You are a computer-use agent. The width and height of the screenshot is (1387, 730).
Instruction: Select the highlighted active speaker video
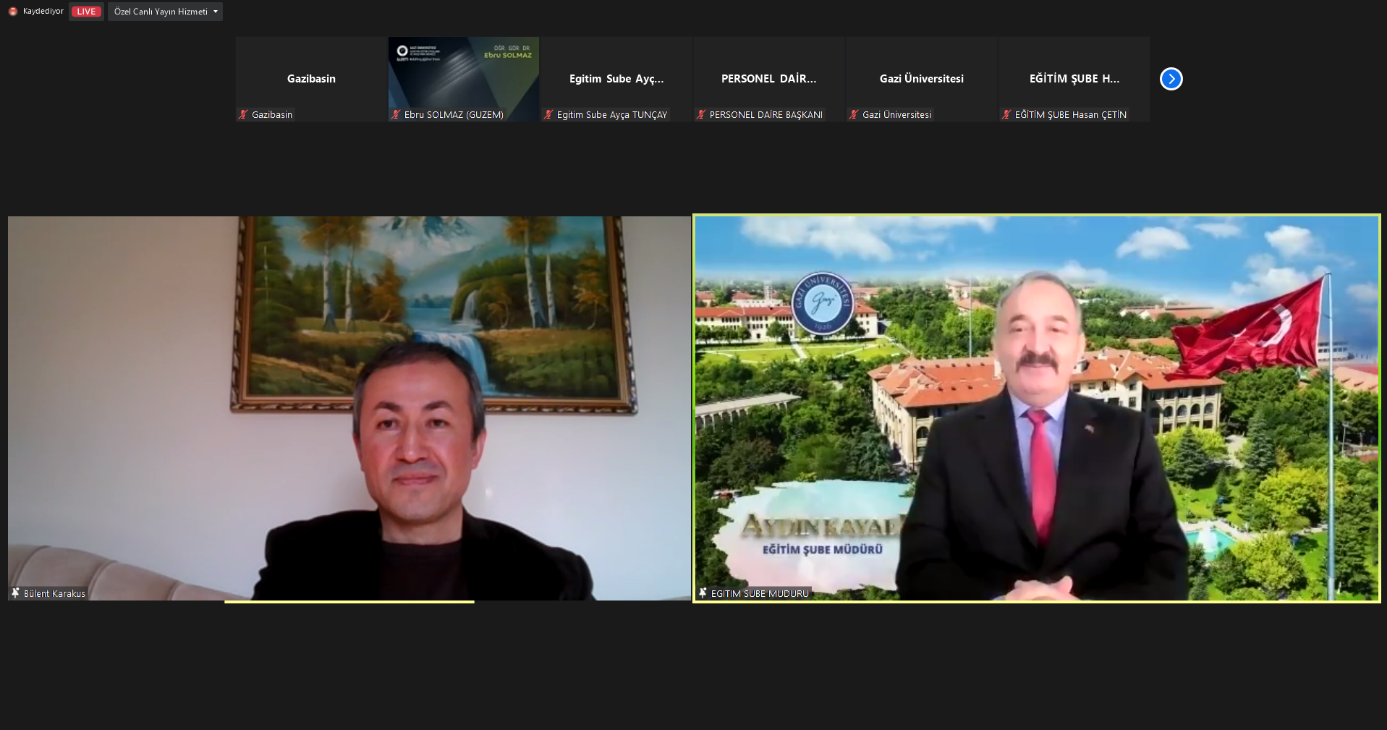(x=1037, y=408)
